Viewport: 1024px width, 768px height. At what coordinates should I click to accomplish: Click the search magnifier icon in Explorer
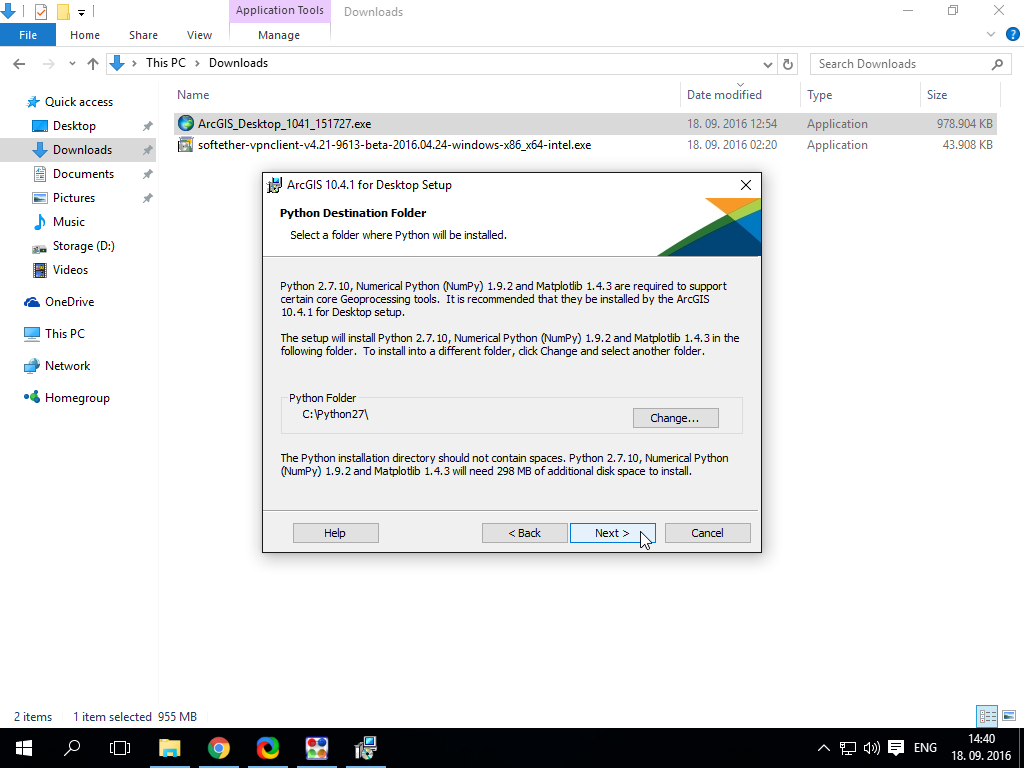(997, 64)
